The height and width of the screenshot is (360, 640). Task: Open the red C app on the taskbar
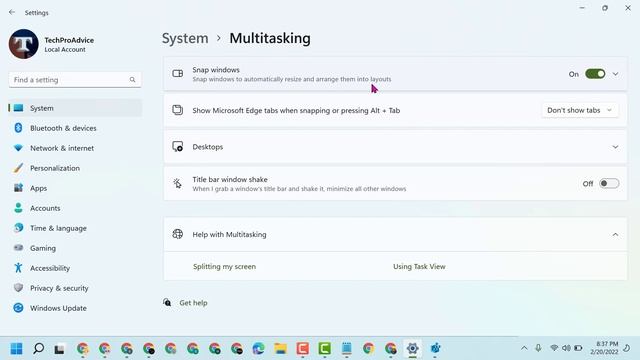click(x=302, y=349)
